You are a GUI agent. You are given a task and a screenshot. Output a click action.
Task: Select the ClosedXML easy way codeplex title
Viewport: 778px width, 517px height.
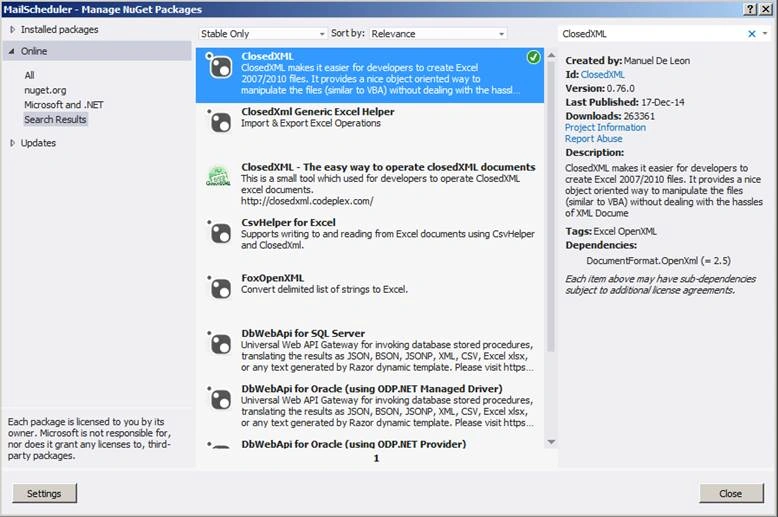pos(388,167)
